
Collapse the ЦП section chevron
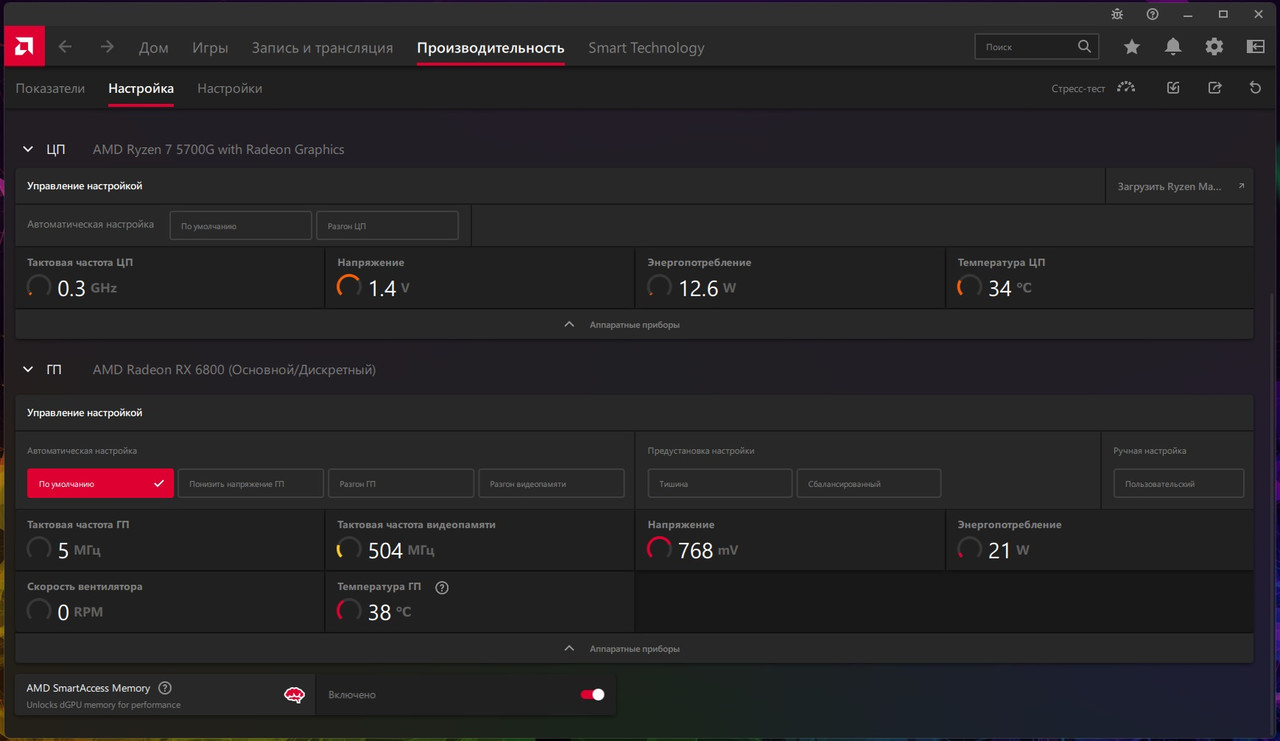[28, 149]
